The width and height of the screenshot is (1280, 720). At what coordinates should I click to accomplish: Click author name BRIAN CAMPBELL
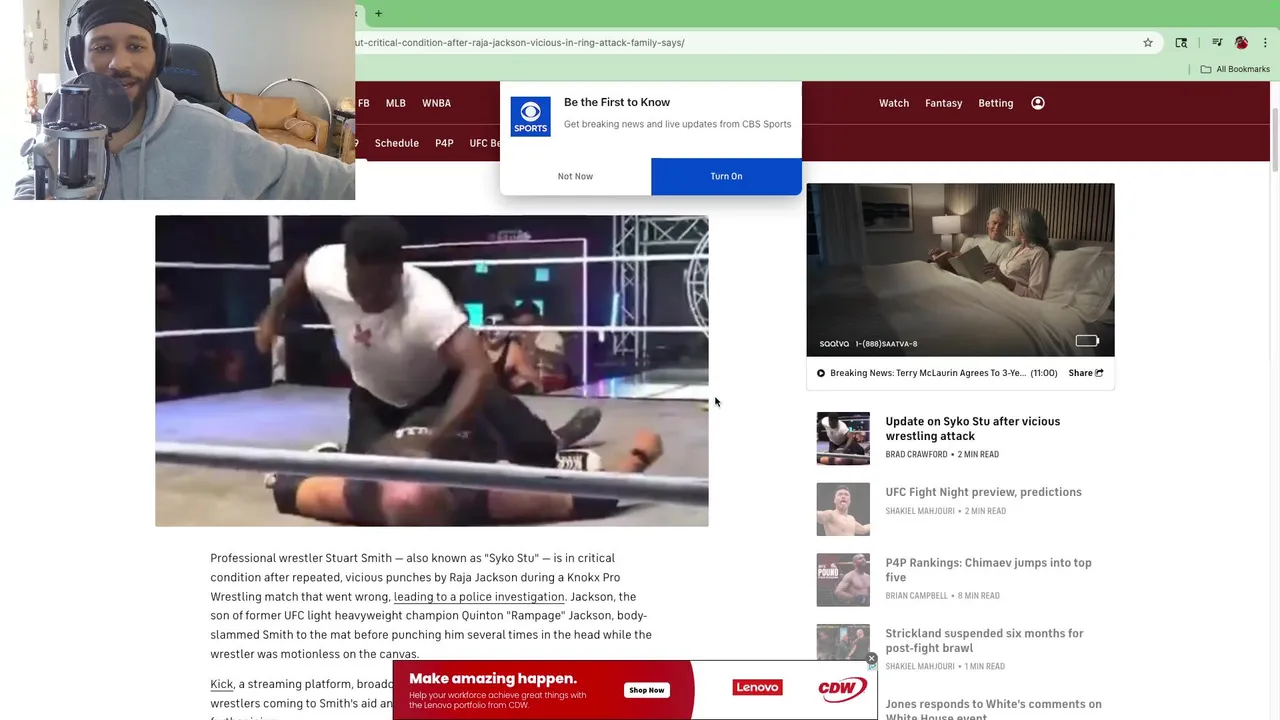(x=916, y=596)
